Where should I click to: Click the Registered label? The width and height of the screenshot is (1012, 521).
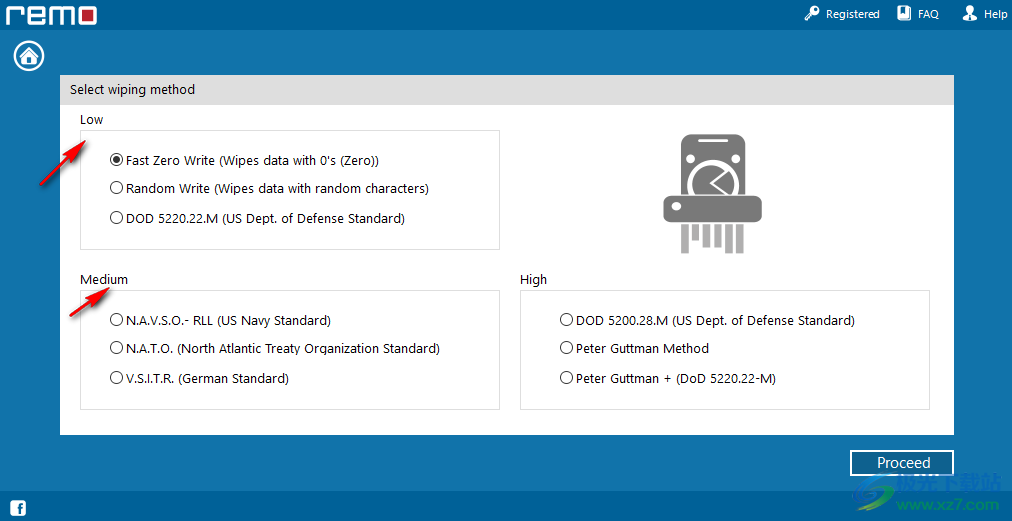(x=853, y=14)
